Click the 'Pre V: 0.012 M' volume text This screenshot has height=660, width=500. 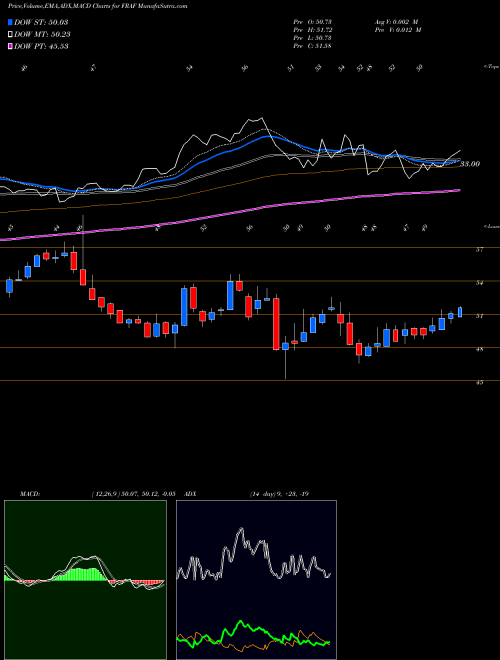[397, 29]
